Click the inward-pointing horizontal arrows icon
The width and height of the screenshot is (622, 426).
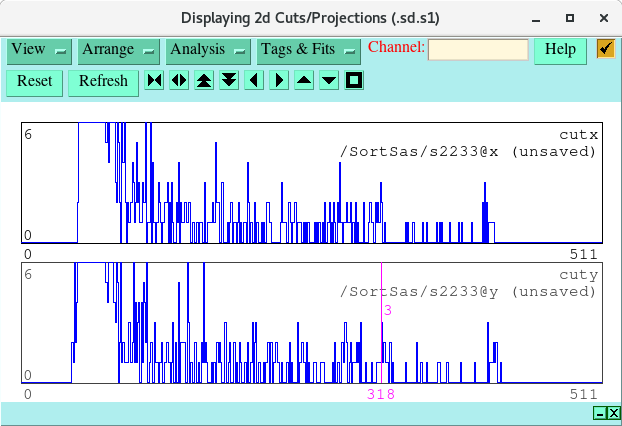[x=155, y=81]
